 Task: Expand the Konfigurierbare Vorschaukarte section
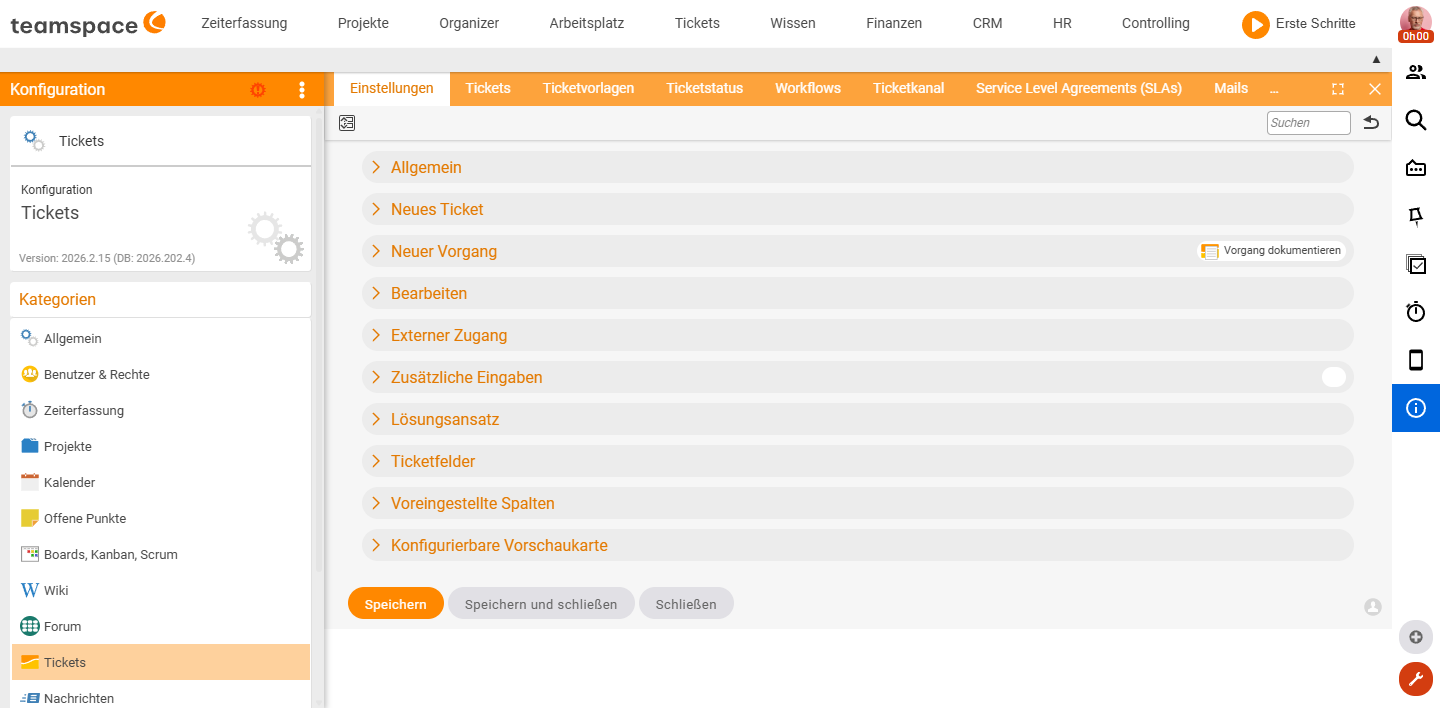tap(857, 545)
